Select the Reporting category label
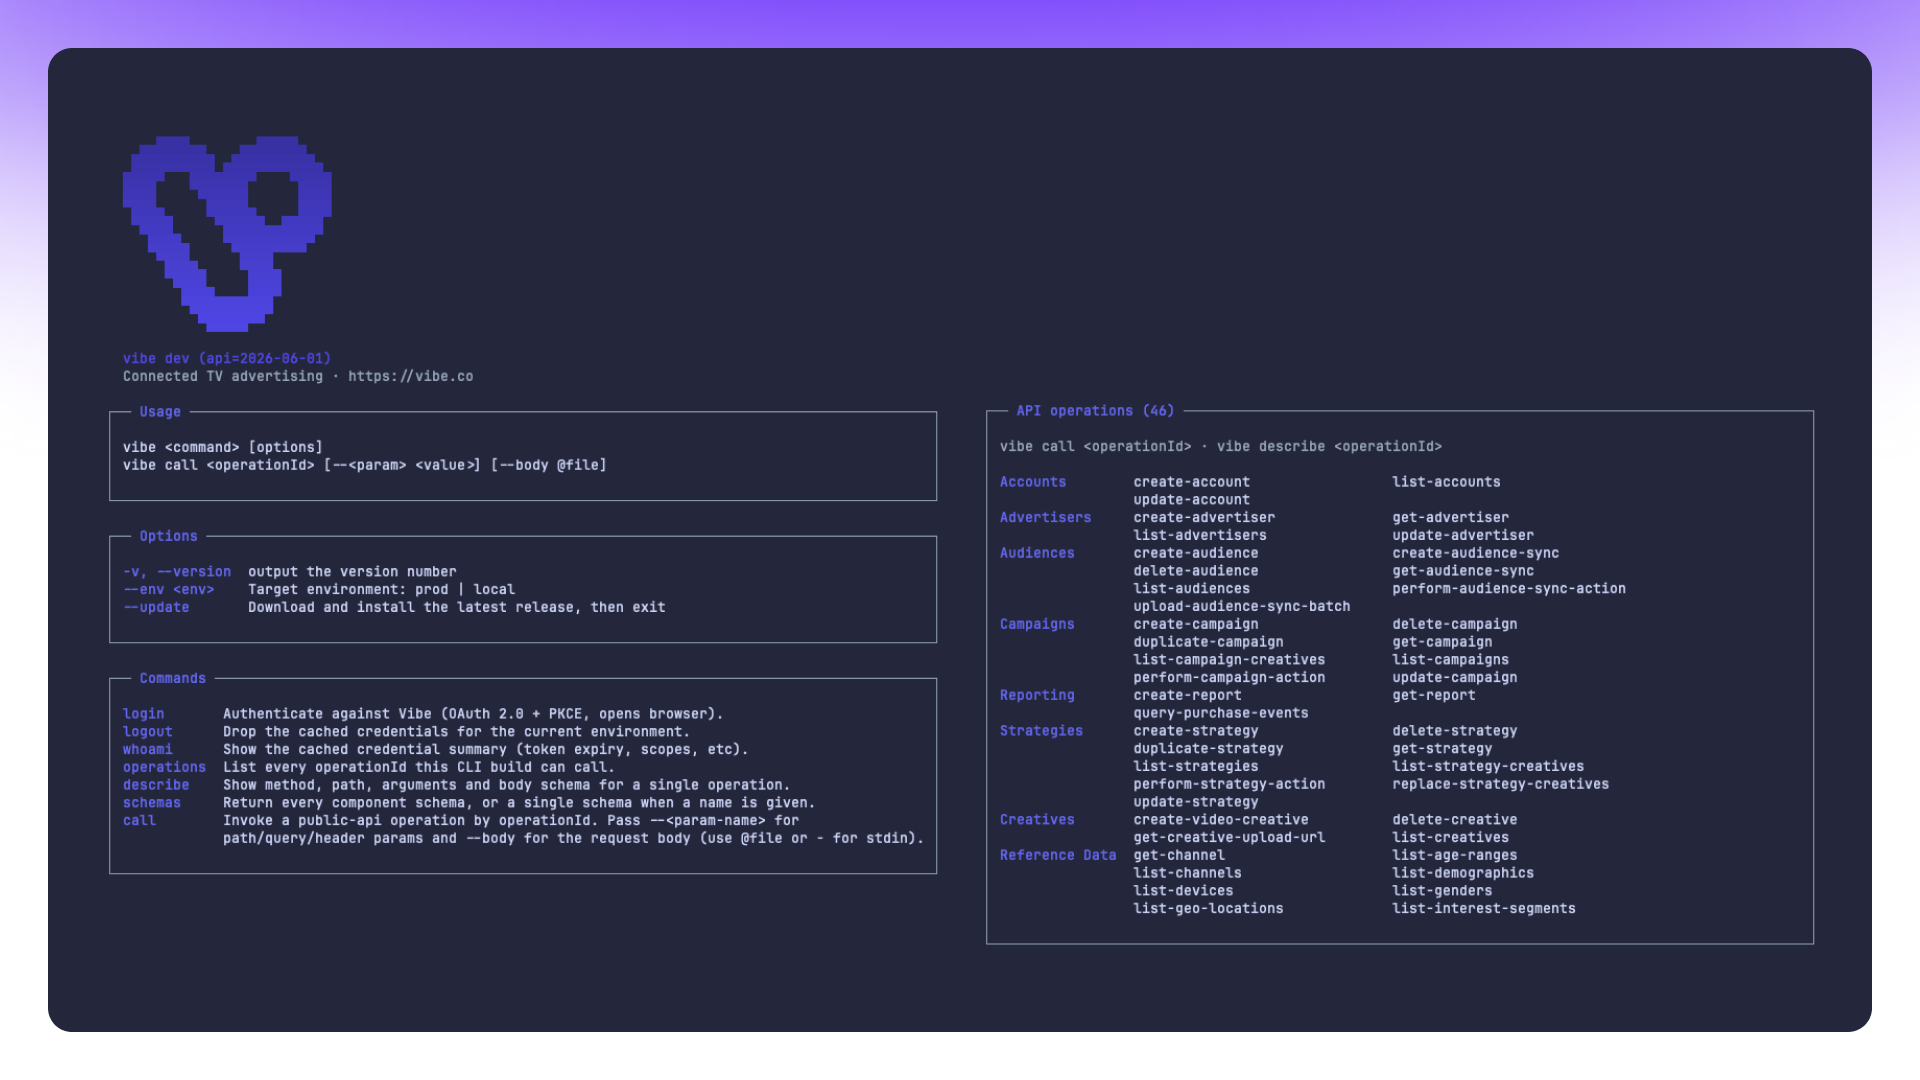 1037,695
